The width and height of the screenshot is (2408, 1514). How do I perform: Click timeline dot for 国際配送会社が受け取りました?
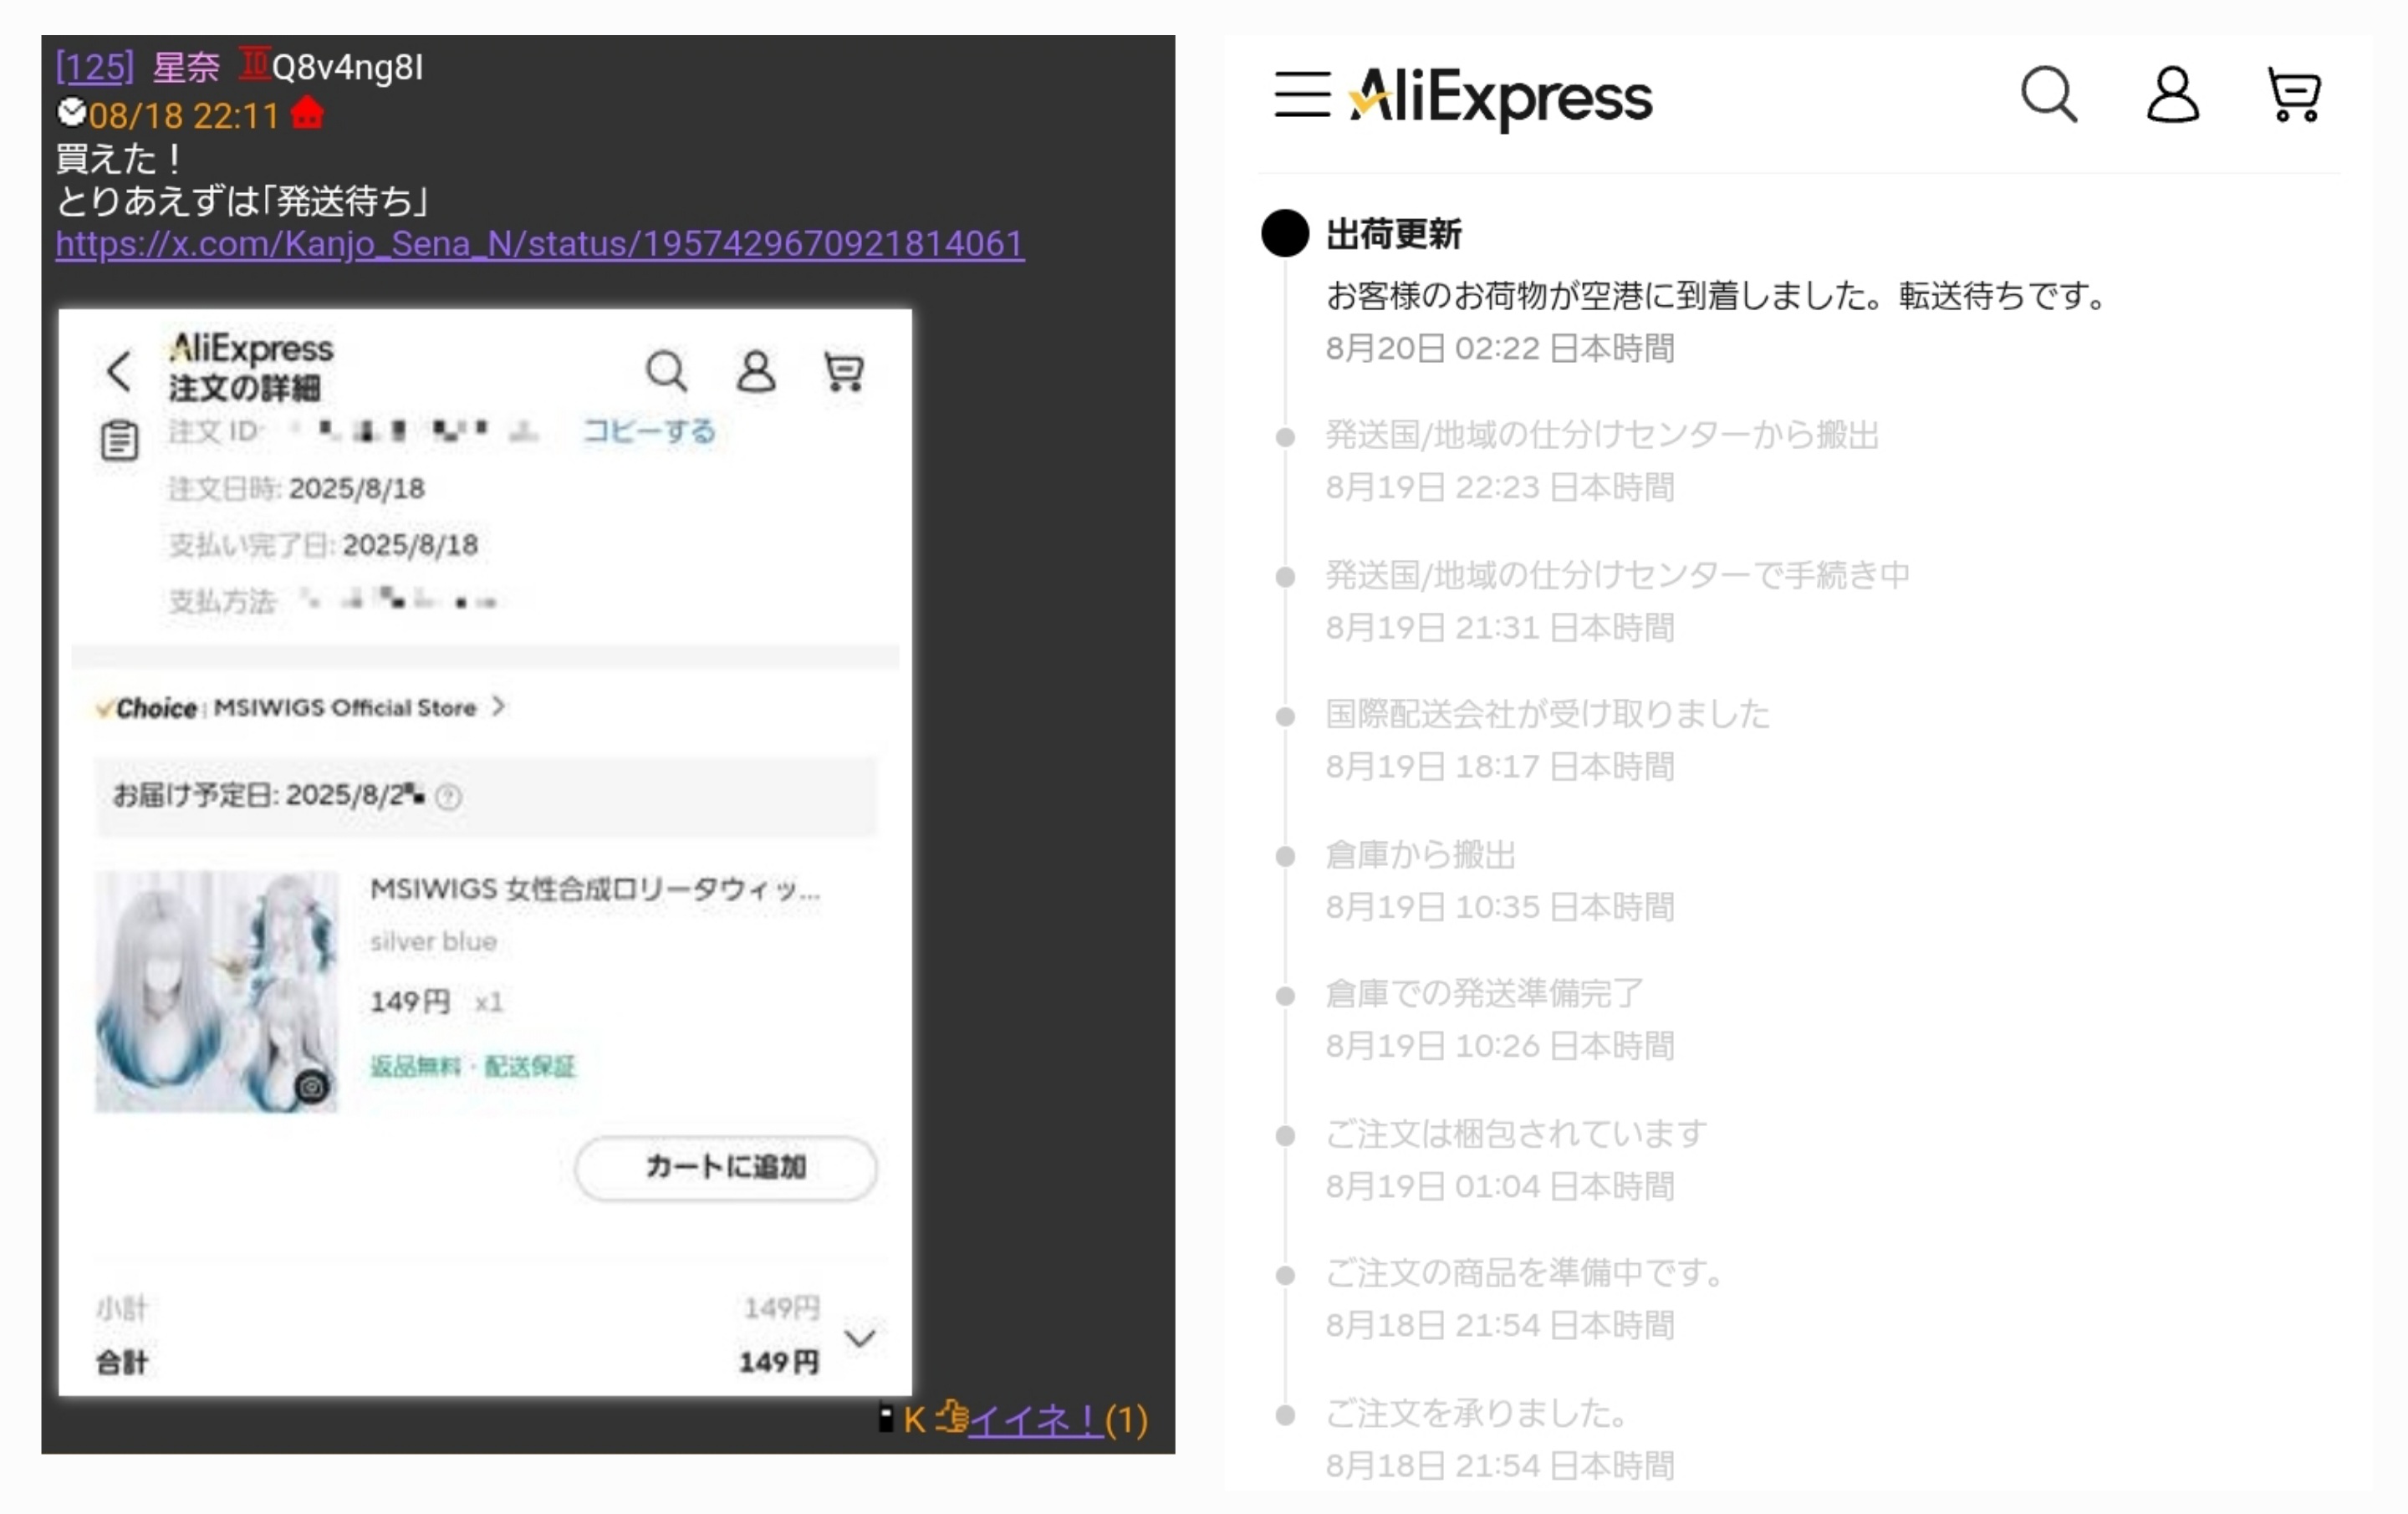[x=1285, y=716]
